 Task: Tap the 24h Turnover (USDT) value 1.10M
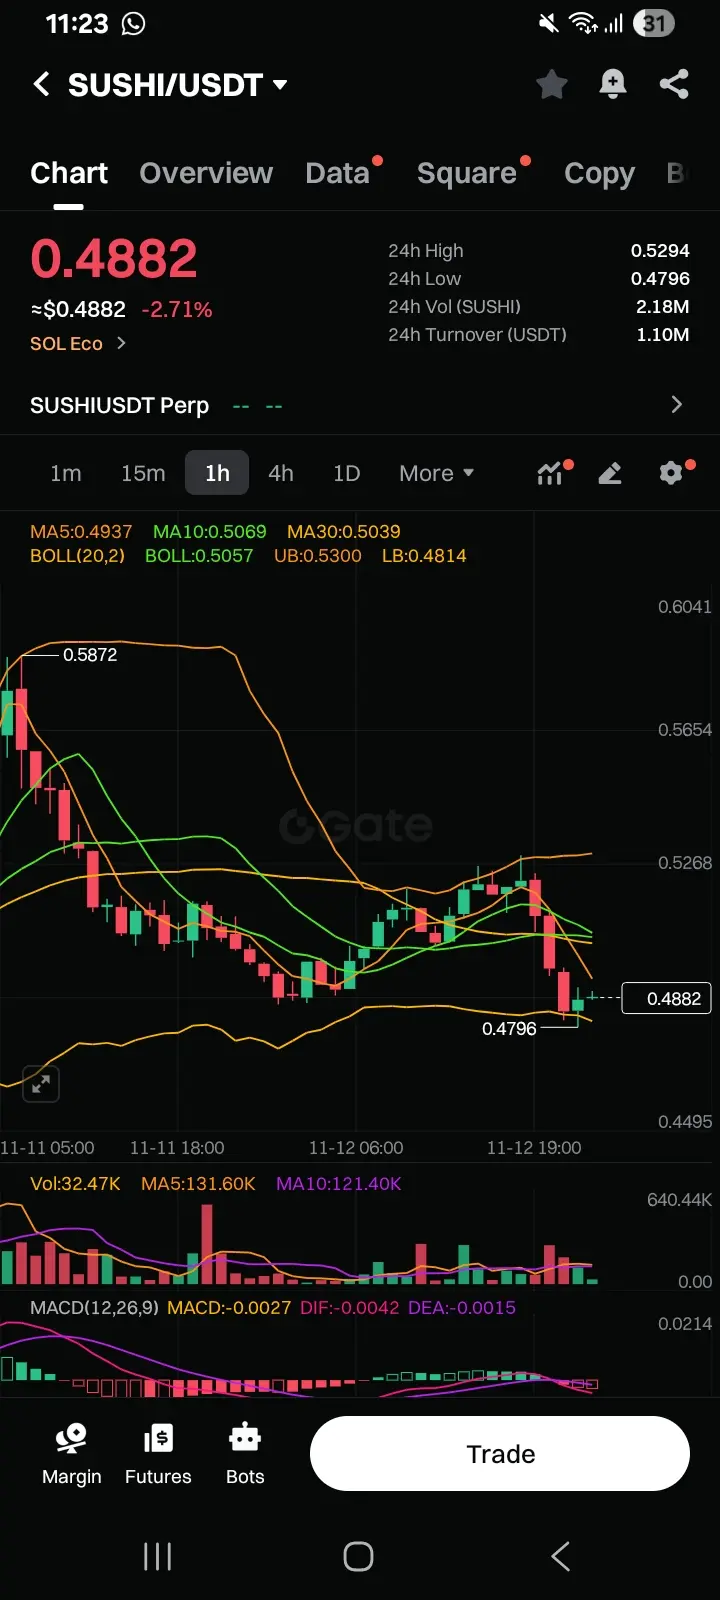(x=663, y=335)
